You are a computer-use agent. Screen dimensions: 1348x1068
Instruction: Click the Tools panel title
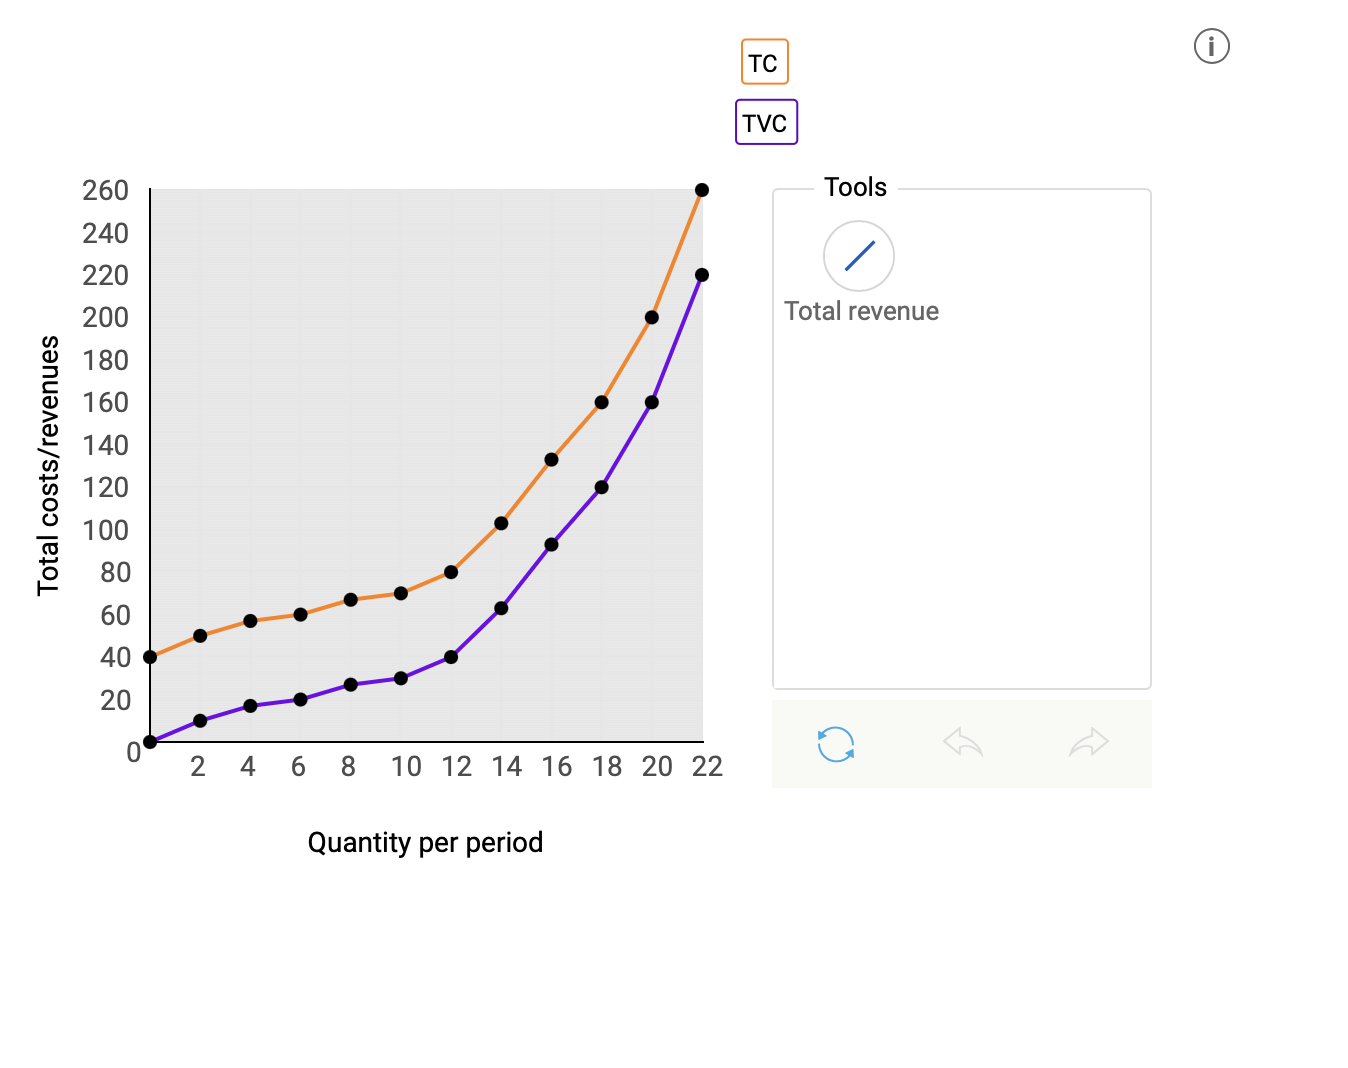(855, 186)
